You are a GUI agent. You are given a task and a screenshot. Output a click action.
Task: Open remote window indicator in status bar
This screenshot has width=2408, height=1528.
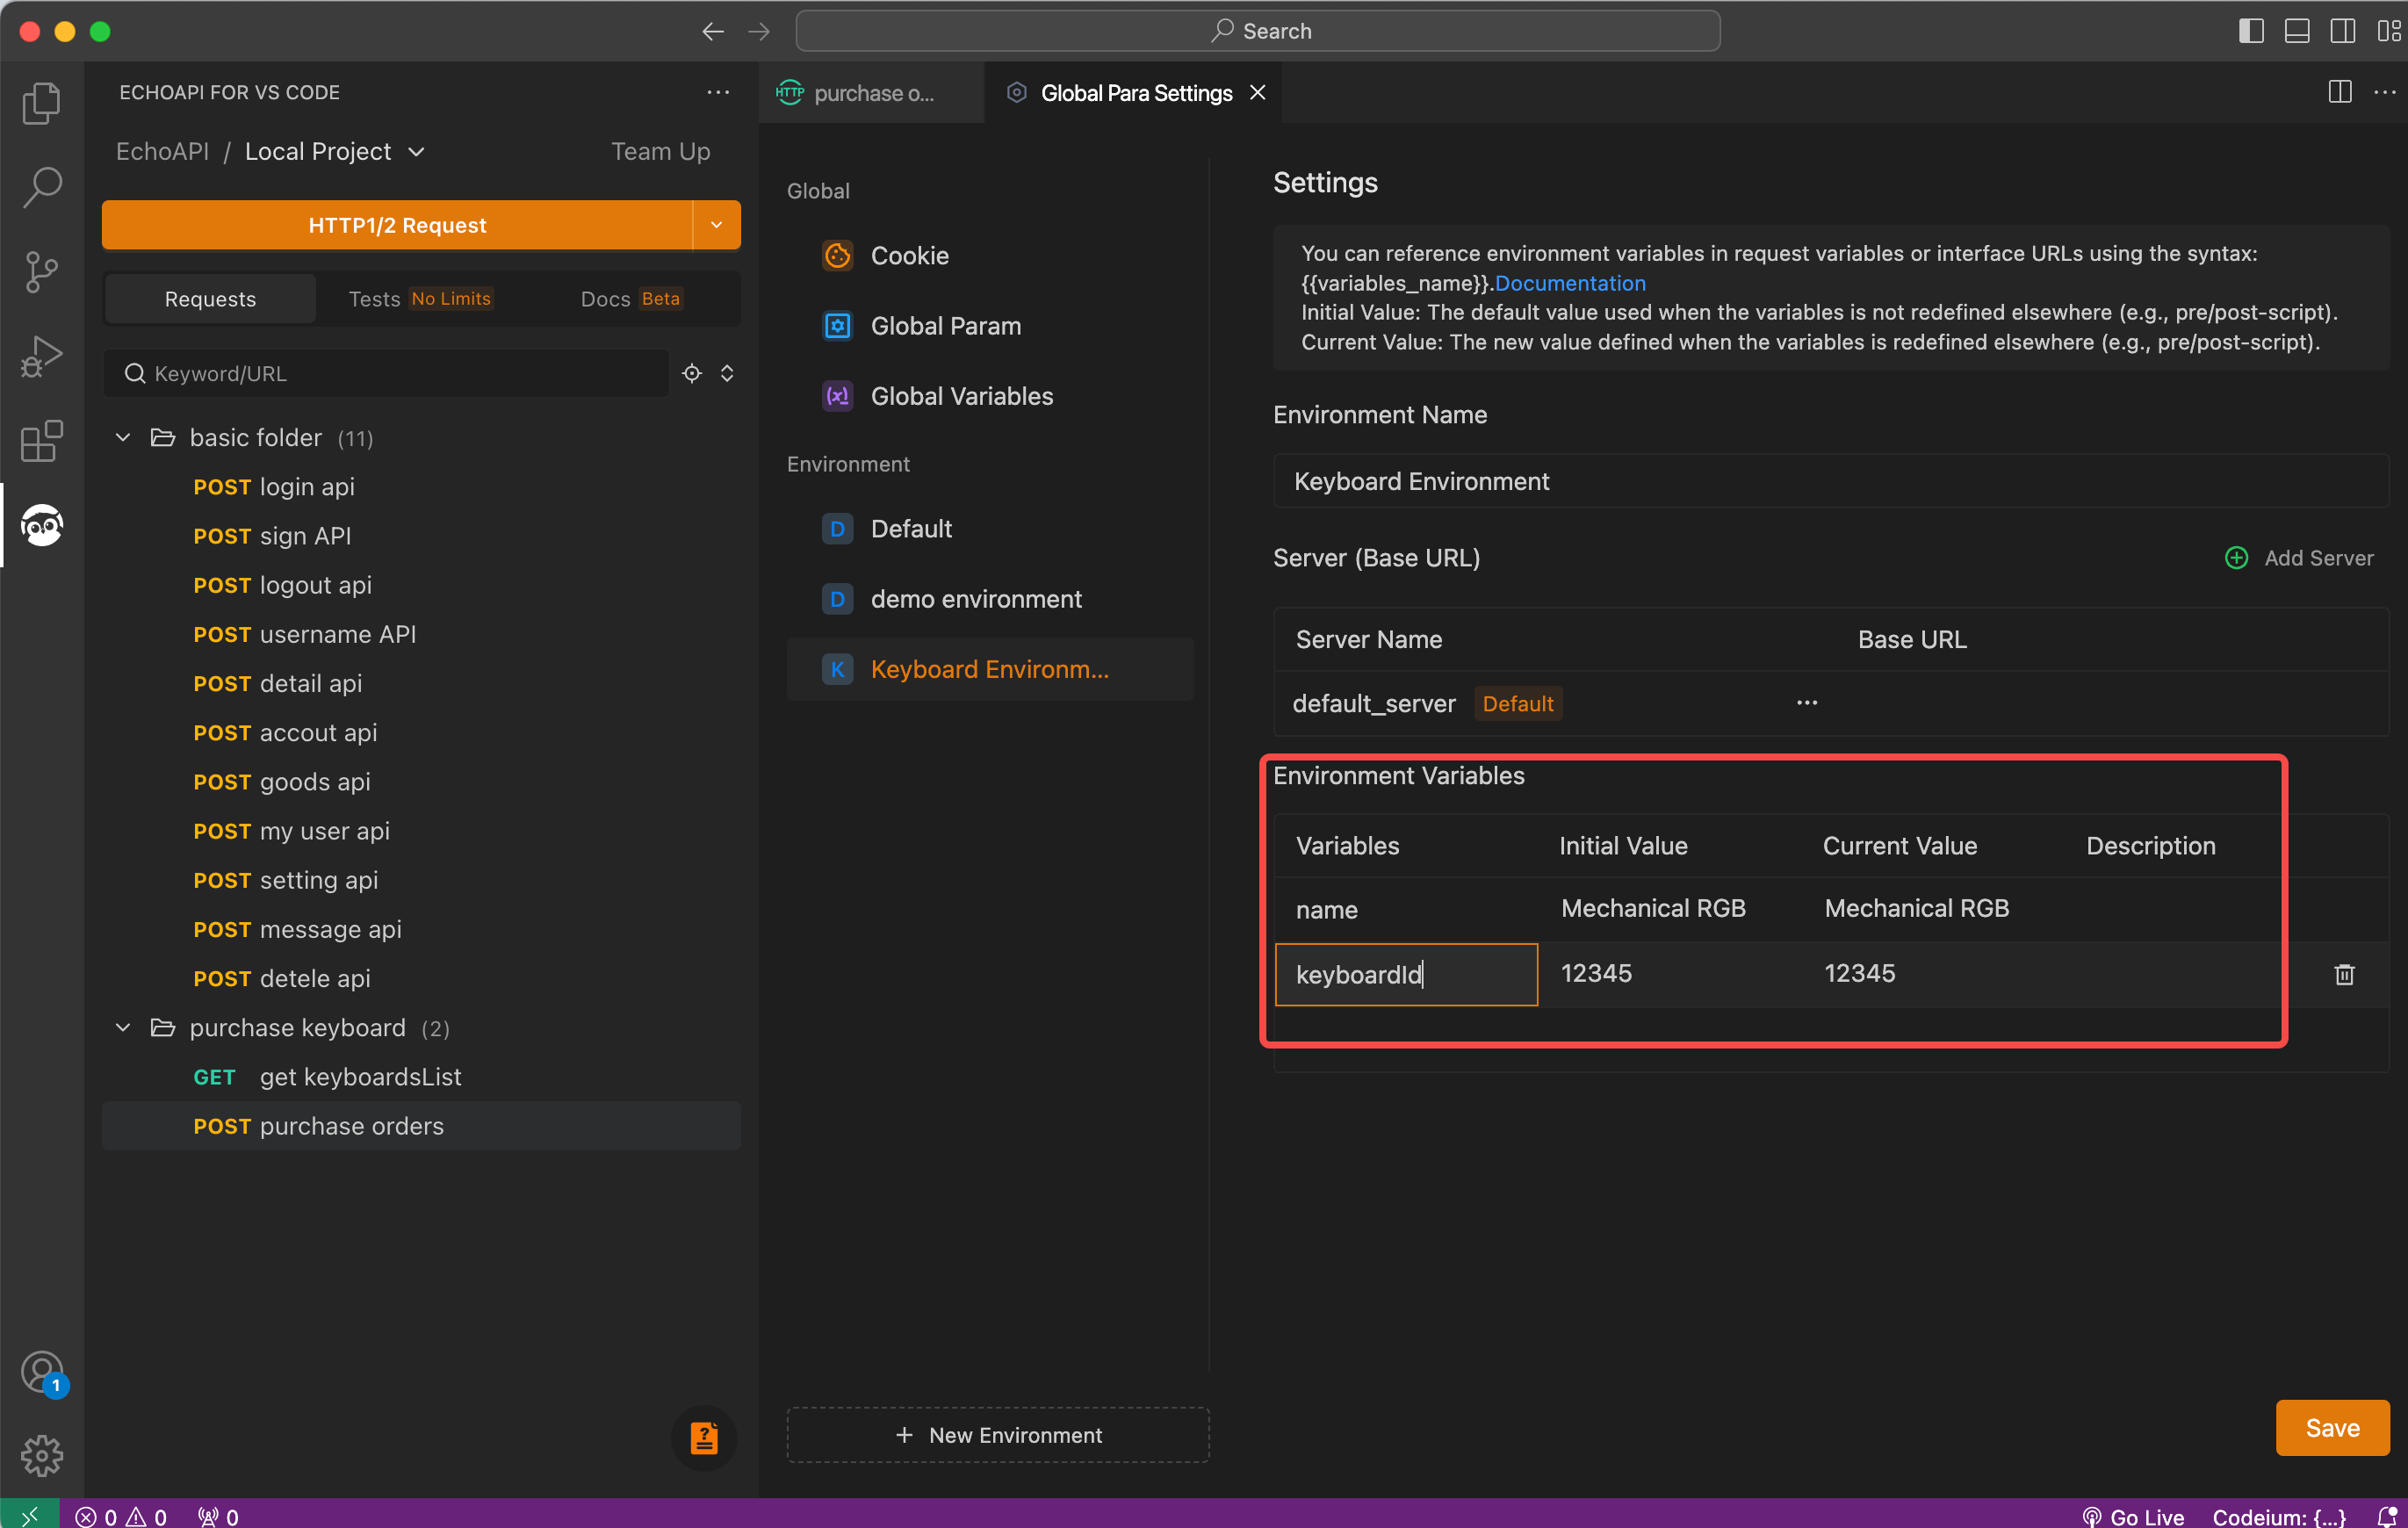(x=29, y=1516)
